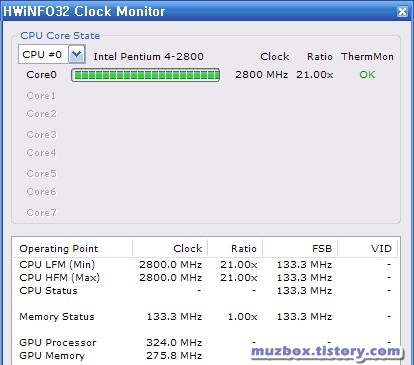
Task: Click the CPU Core State group label
Action: 60,36
